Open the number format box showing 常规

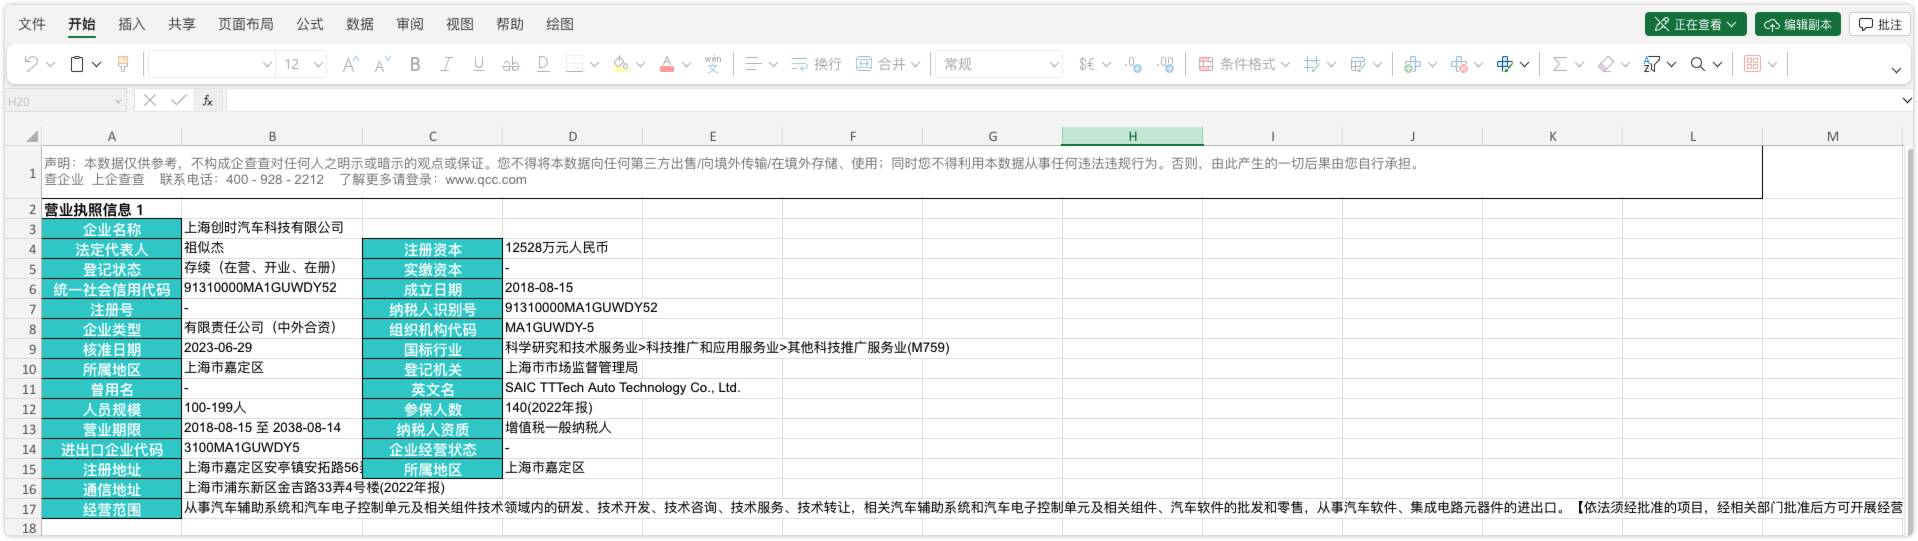(x=1000, y=64)
